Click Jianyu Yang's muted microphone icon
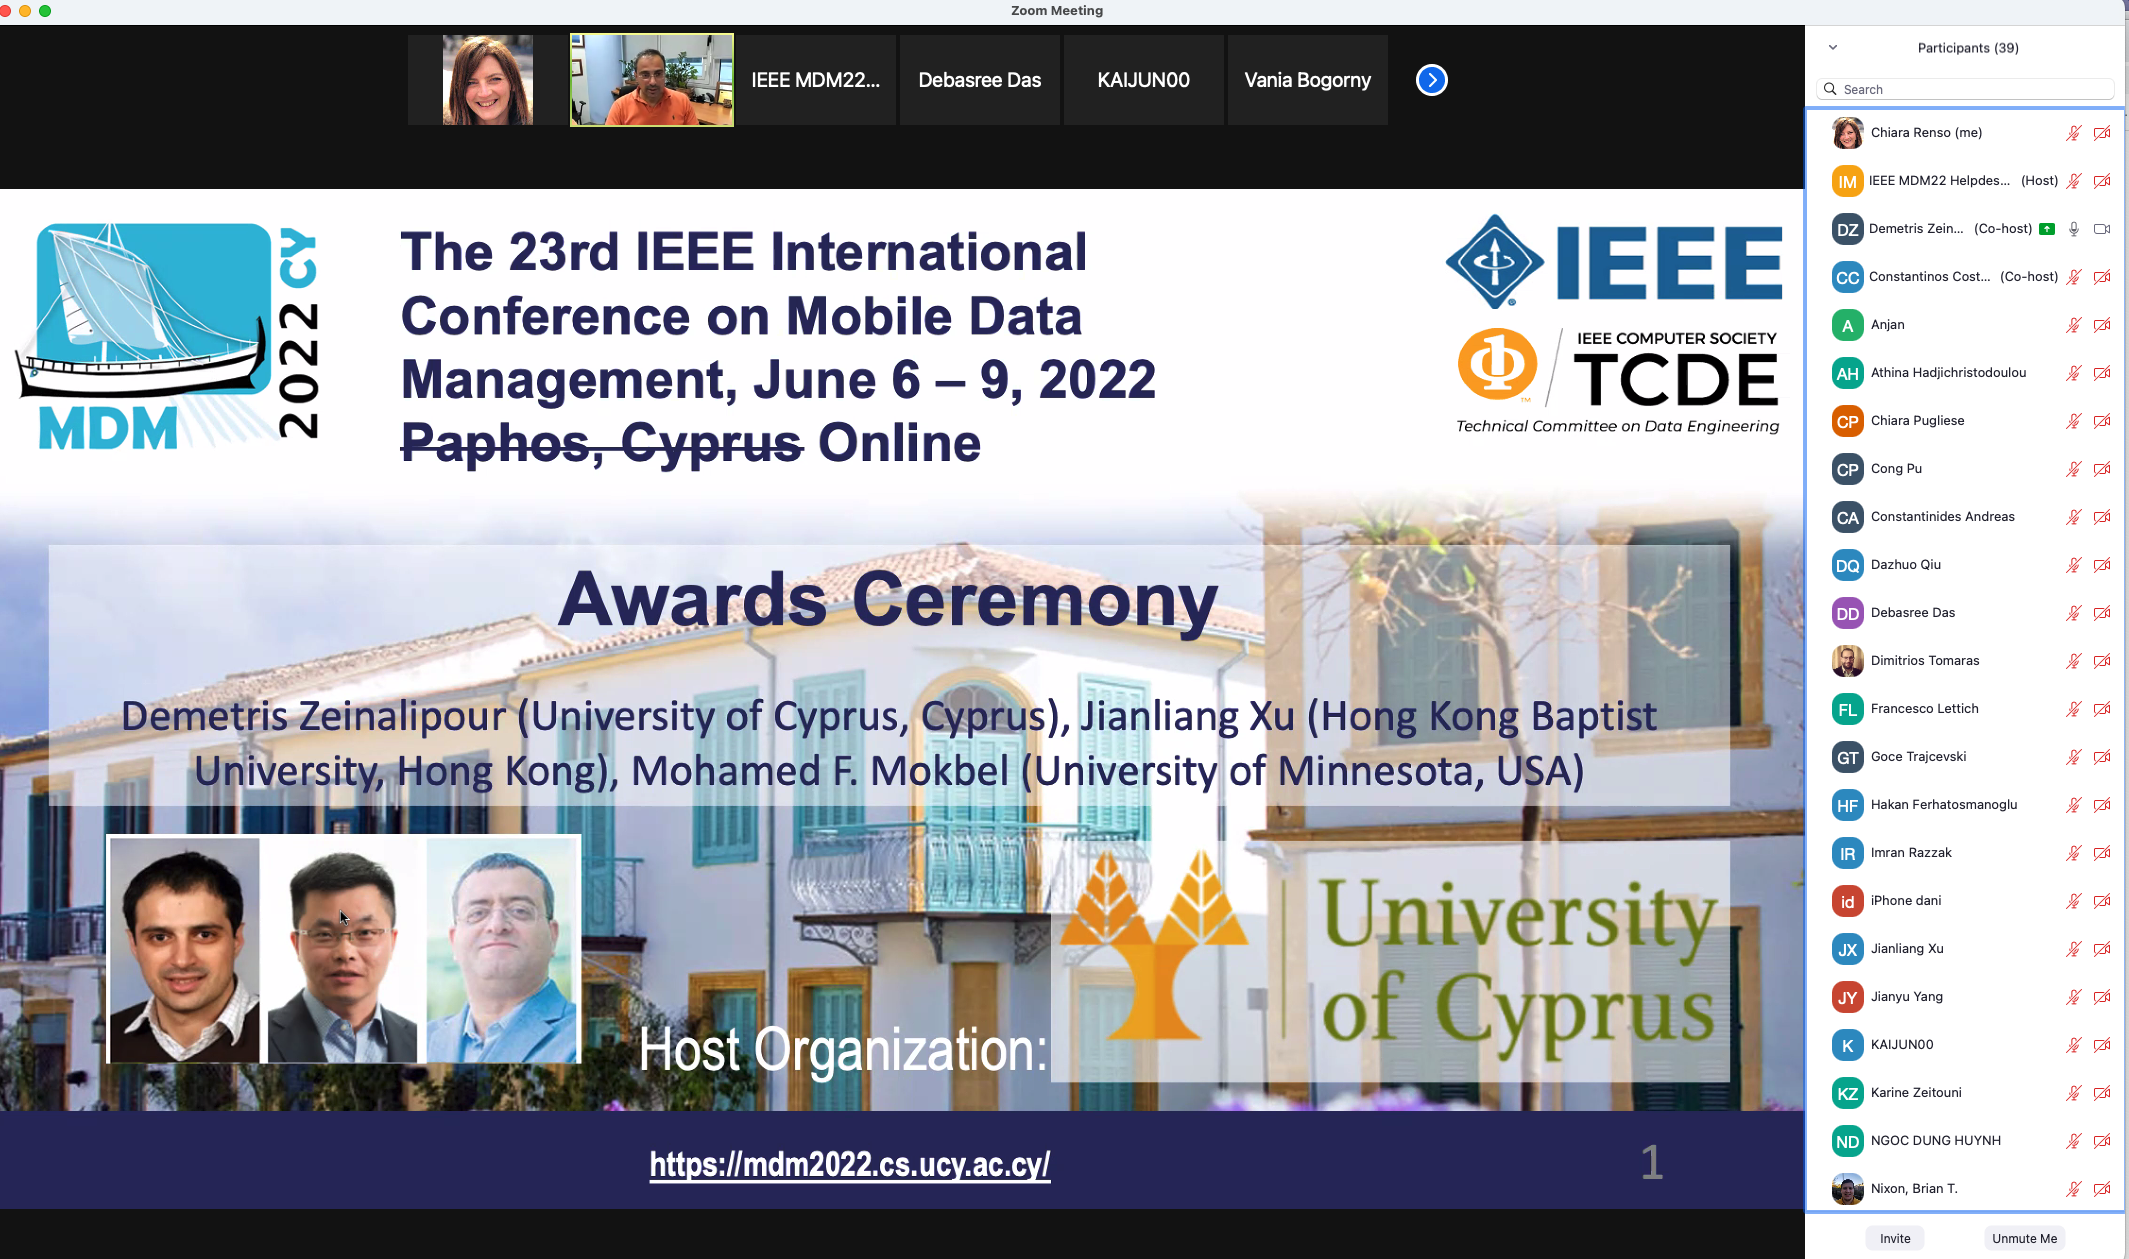The image size is (2129, 1259). pyautogui.click(x=2074, y=997)
